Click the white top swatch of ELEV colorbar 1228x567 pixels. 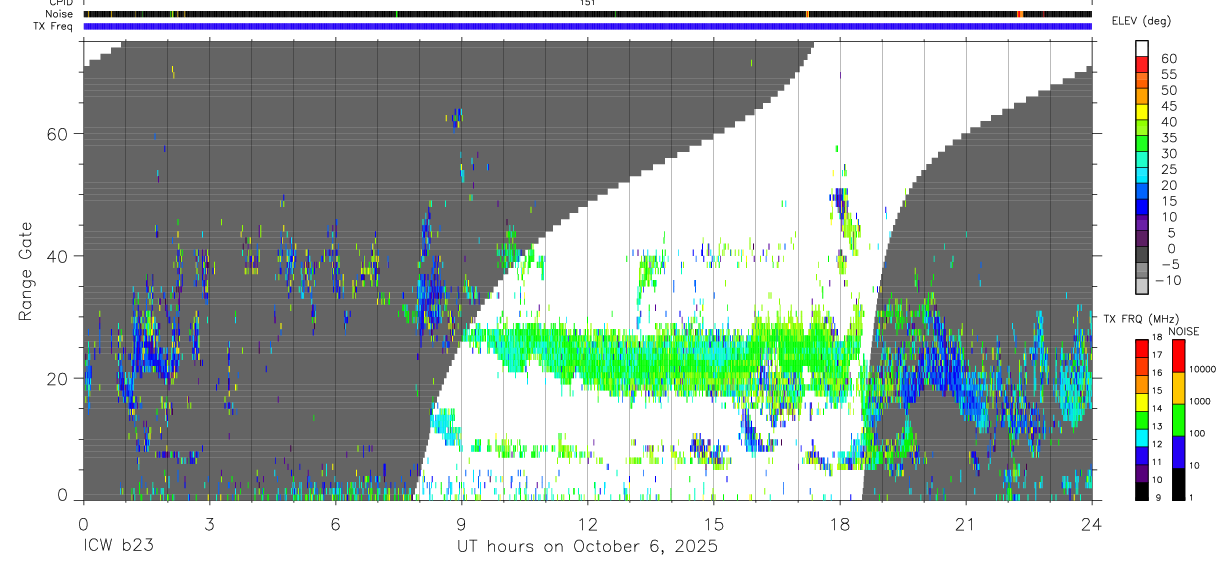click(1142, 47)
